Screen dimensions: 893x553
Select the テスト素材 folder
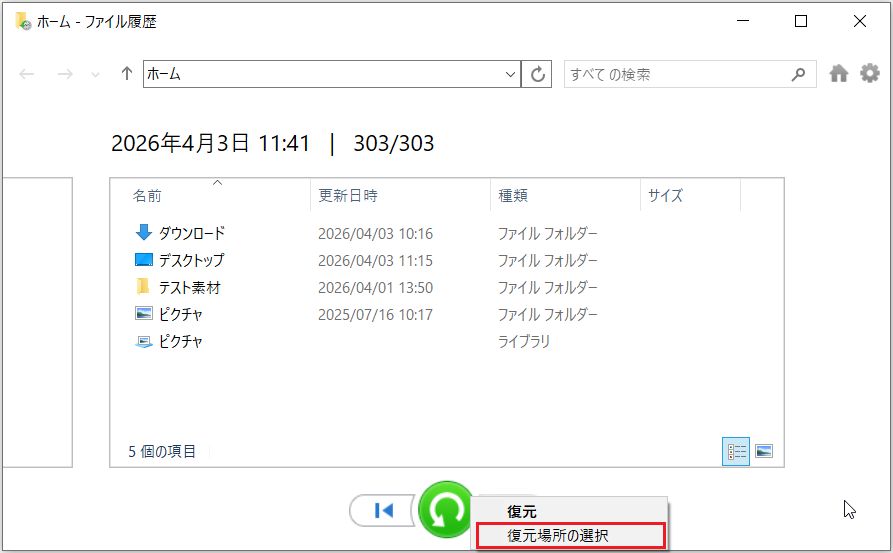click(x=190, y=287)
